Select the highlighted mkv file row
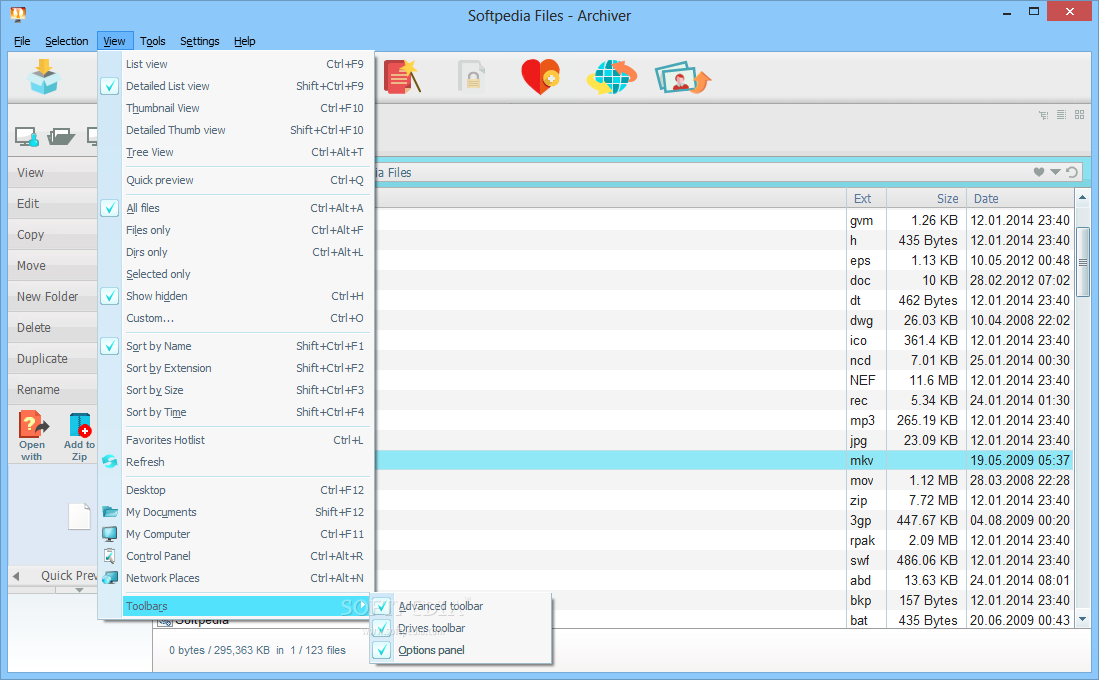 click(x=723, y=461)
